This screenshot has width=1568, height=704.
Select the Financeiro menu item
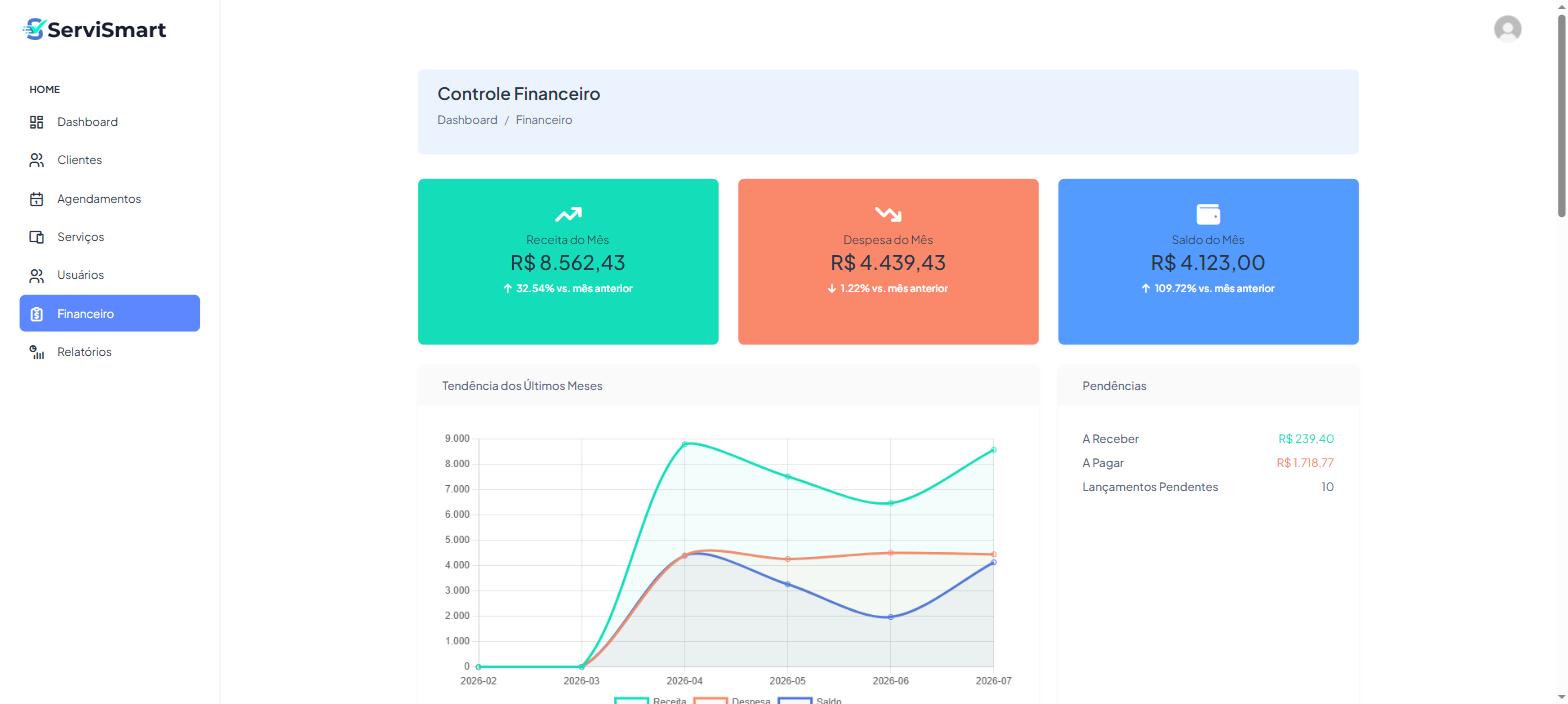[110, 313]
